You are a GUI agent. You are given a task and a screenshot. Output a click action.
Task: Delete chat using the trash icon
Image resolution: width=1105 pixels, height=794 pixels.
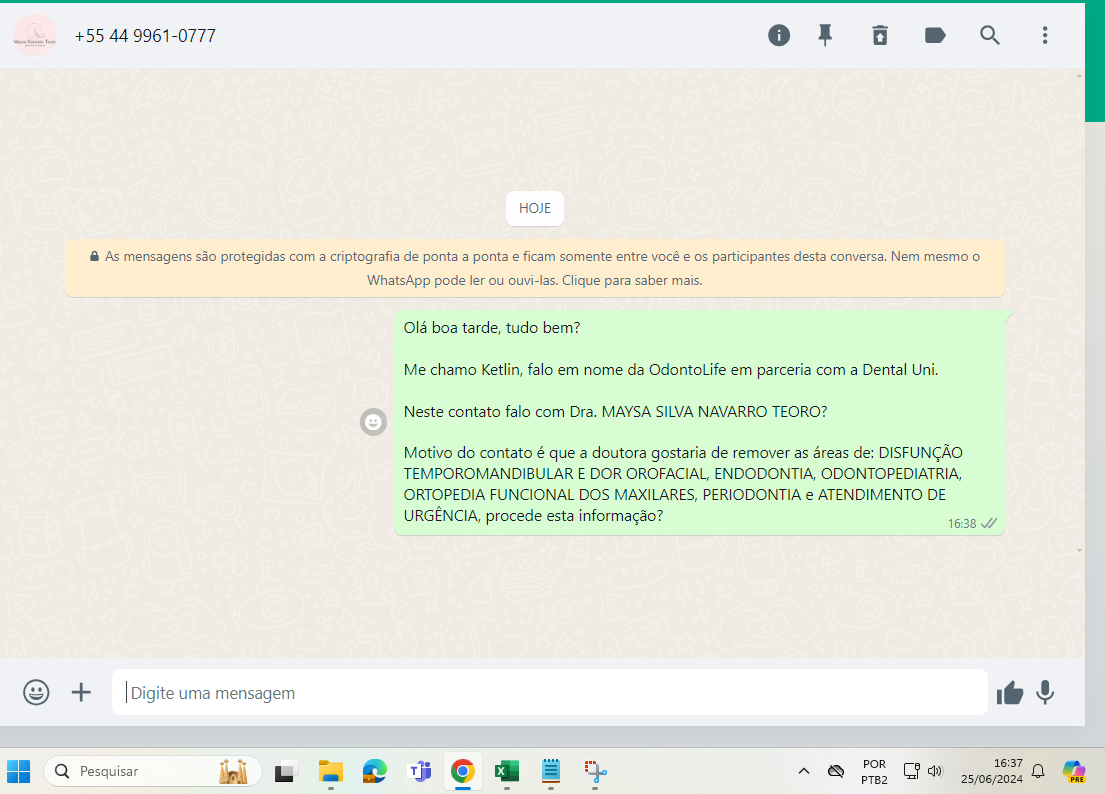coord(880,35)
